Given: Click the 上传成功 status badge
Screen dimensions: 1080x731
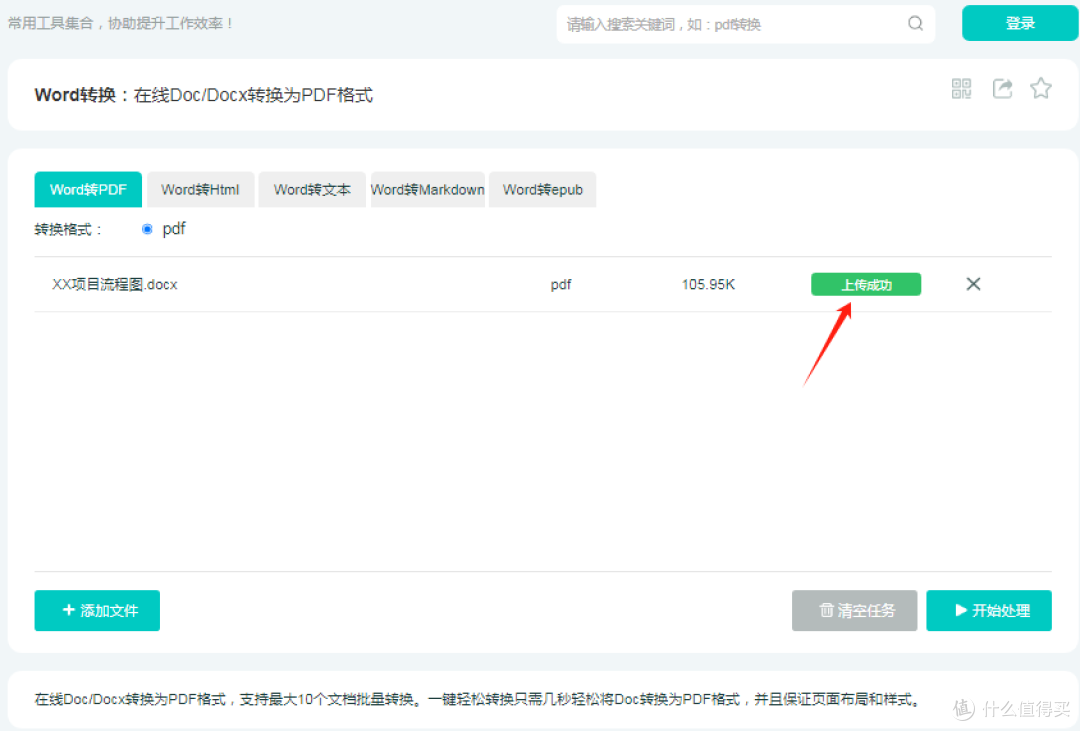Looking at the screenshot, I should pos(866,285).
